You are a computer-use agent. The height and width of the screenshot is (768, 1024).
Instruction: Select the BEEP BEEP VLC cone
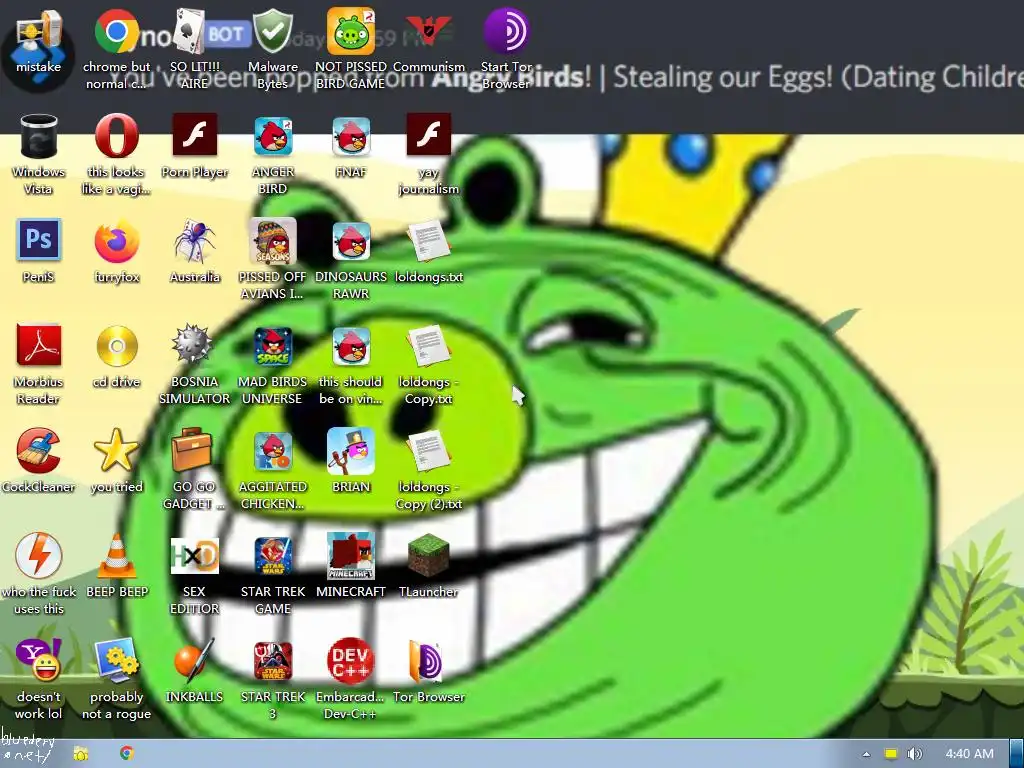(116, 555)
